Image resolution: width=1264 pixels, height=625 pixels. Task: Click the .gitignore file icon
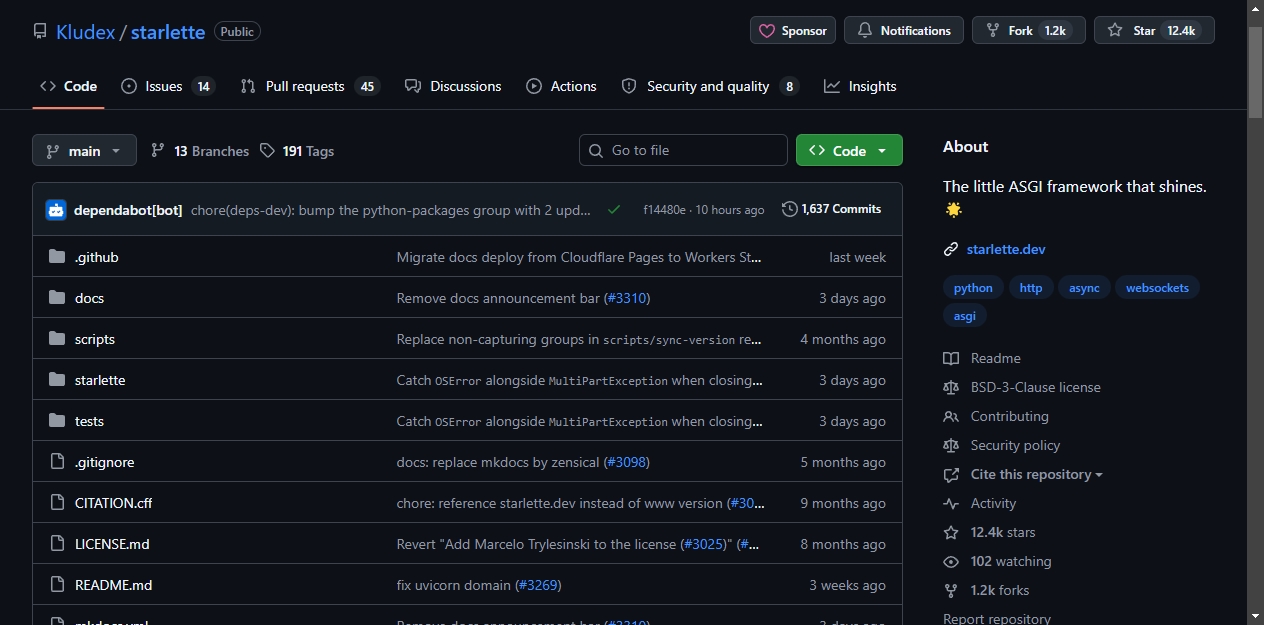click(57, 462)
